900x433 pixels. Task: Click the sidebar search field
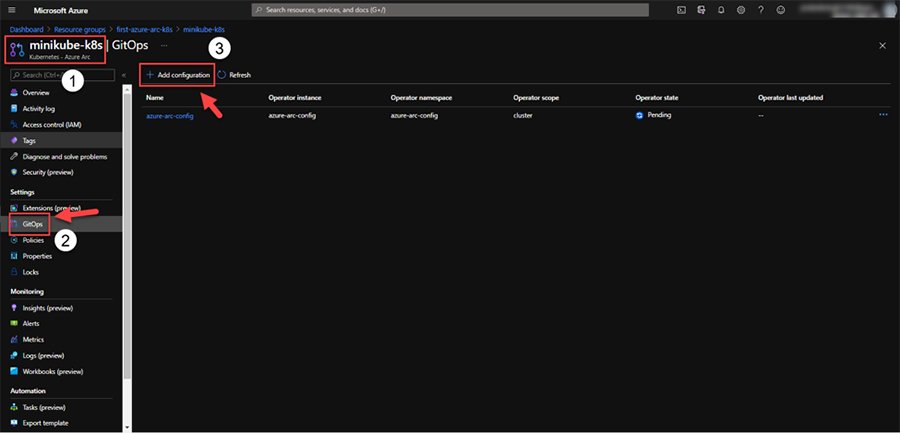pos(60,75)
